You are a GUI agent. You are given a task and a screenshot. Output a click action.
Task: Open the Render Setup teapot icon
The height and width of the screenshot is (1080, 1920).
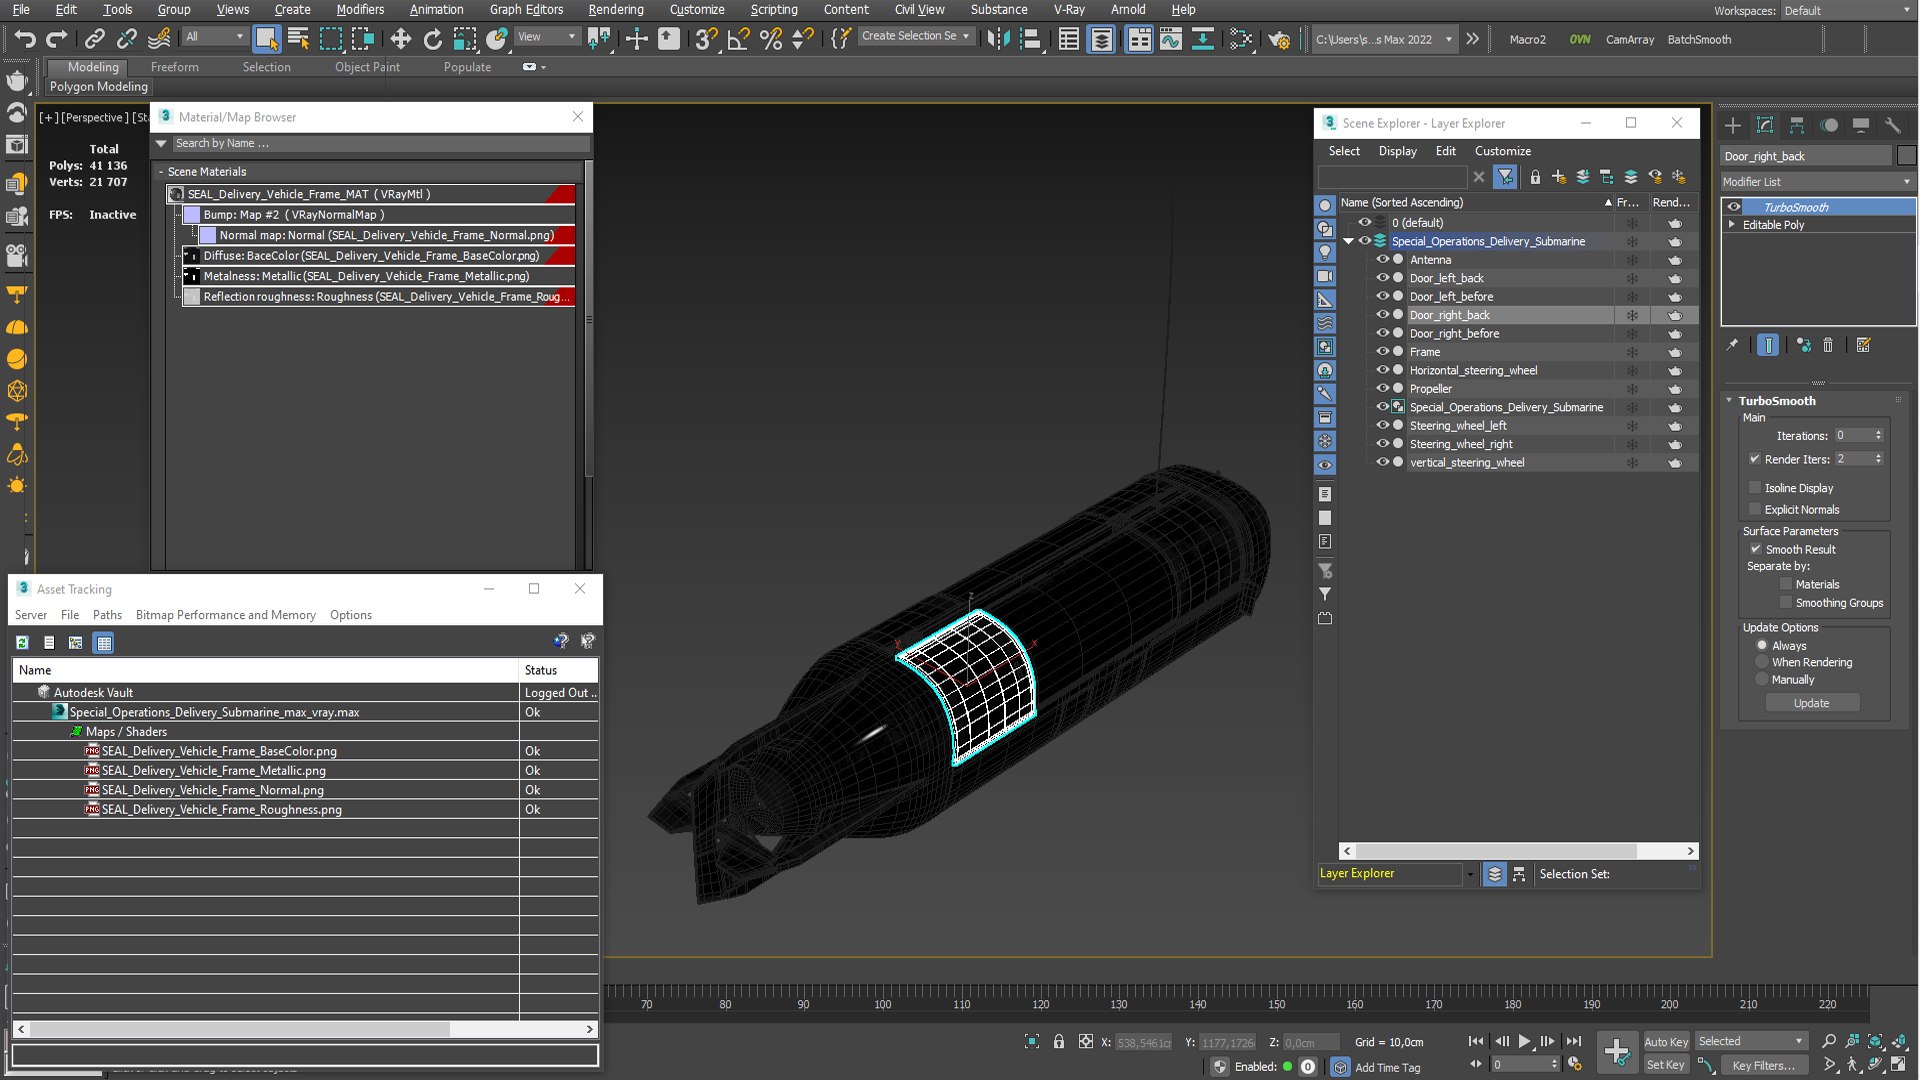[x=1279, y=39]
